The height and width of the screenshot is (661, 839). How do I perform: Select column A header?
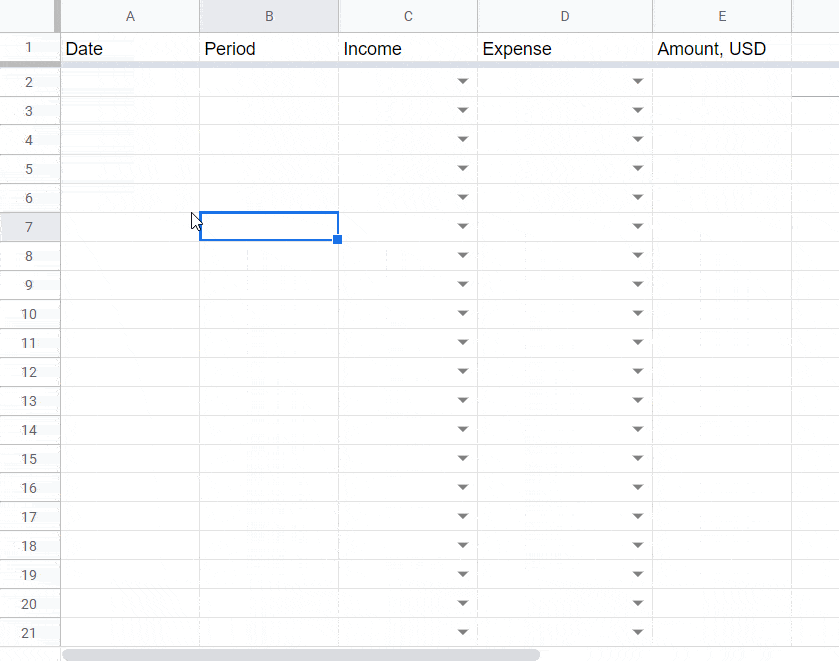(130, 16)
